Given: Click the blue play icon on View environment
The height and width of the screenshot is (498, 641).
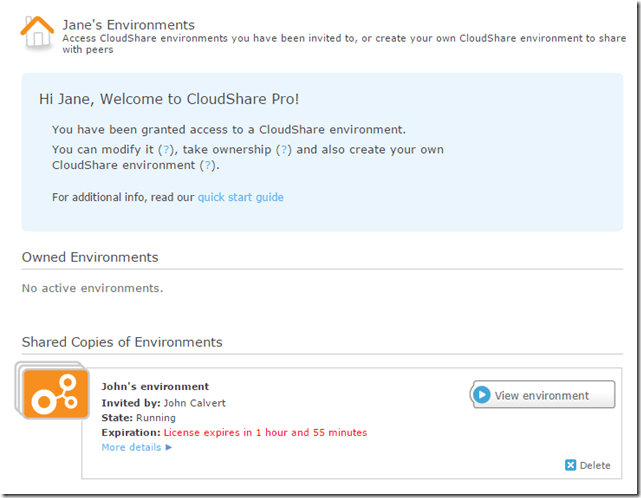Looking at the screenshot, I should click(482, 395).
